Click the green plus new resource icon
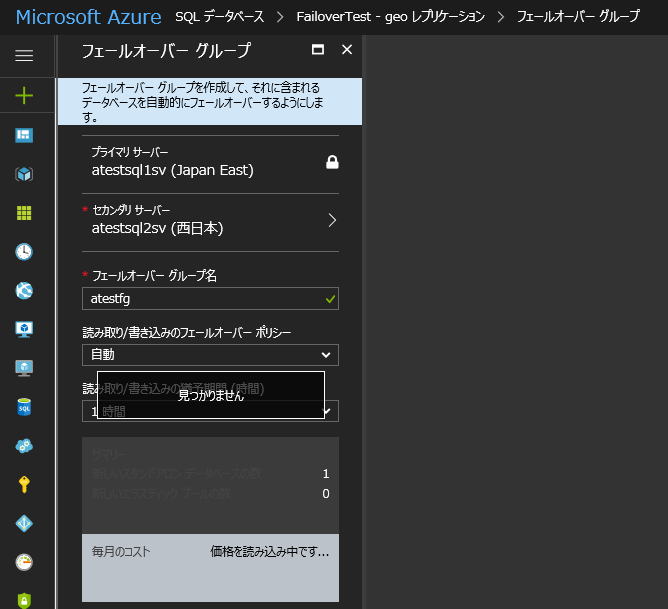Viewport: 668px width, 609px height. (24, 96)
